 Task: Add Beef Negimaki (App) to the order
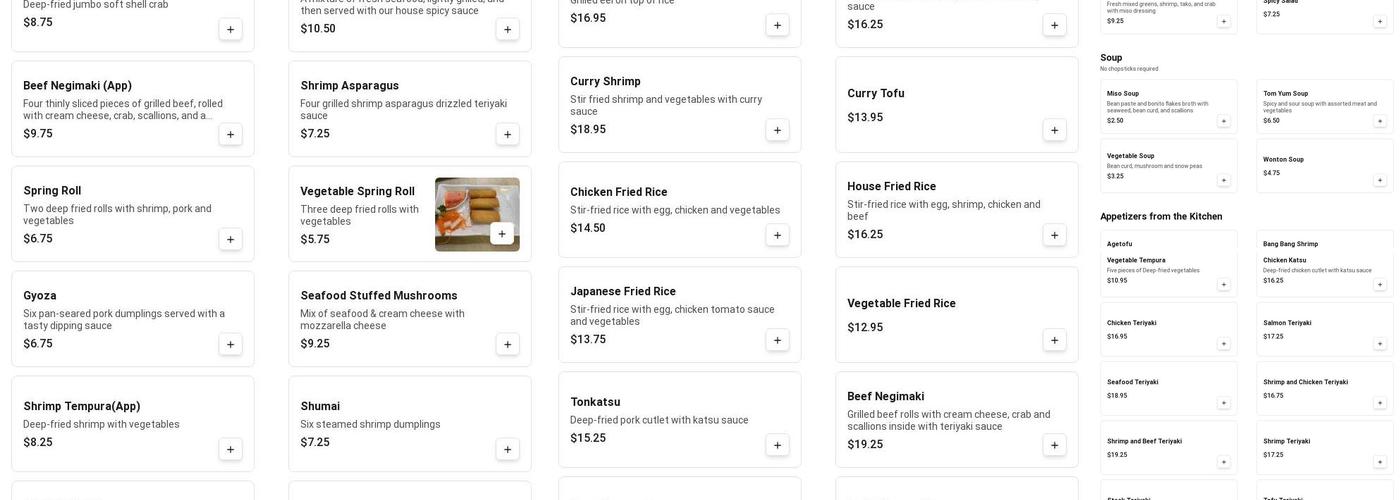tap(230, 134)
